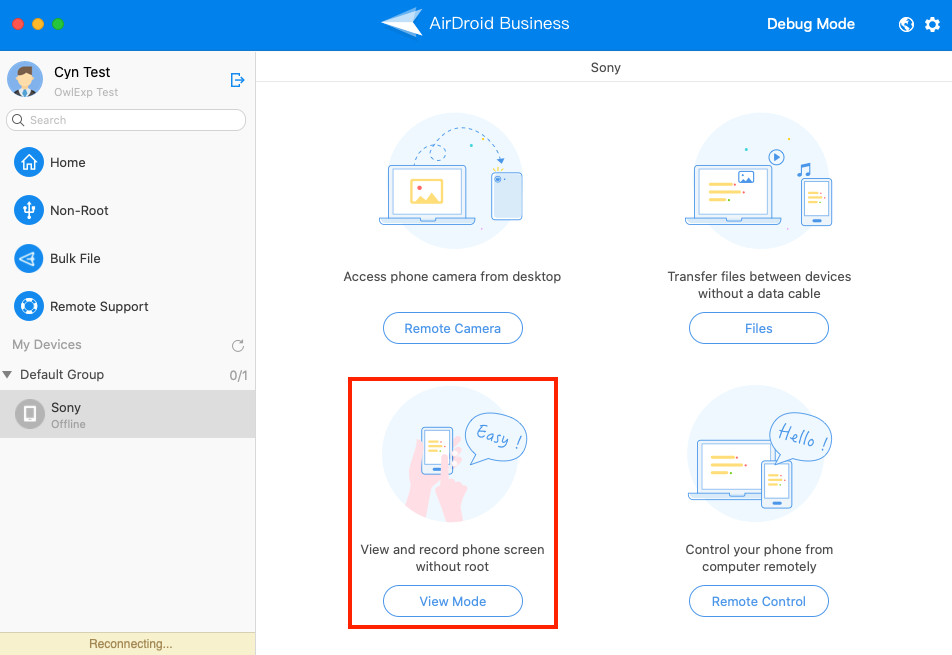This screenshot has width=952, height=655.
Task: Click the Offline status under Sony
Action: [68, 424]
